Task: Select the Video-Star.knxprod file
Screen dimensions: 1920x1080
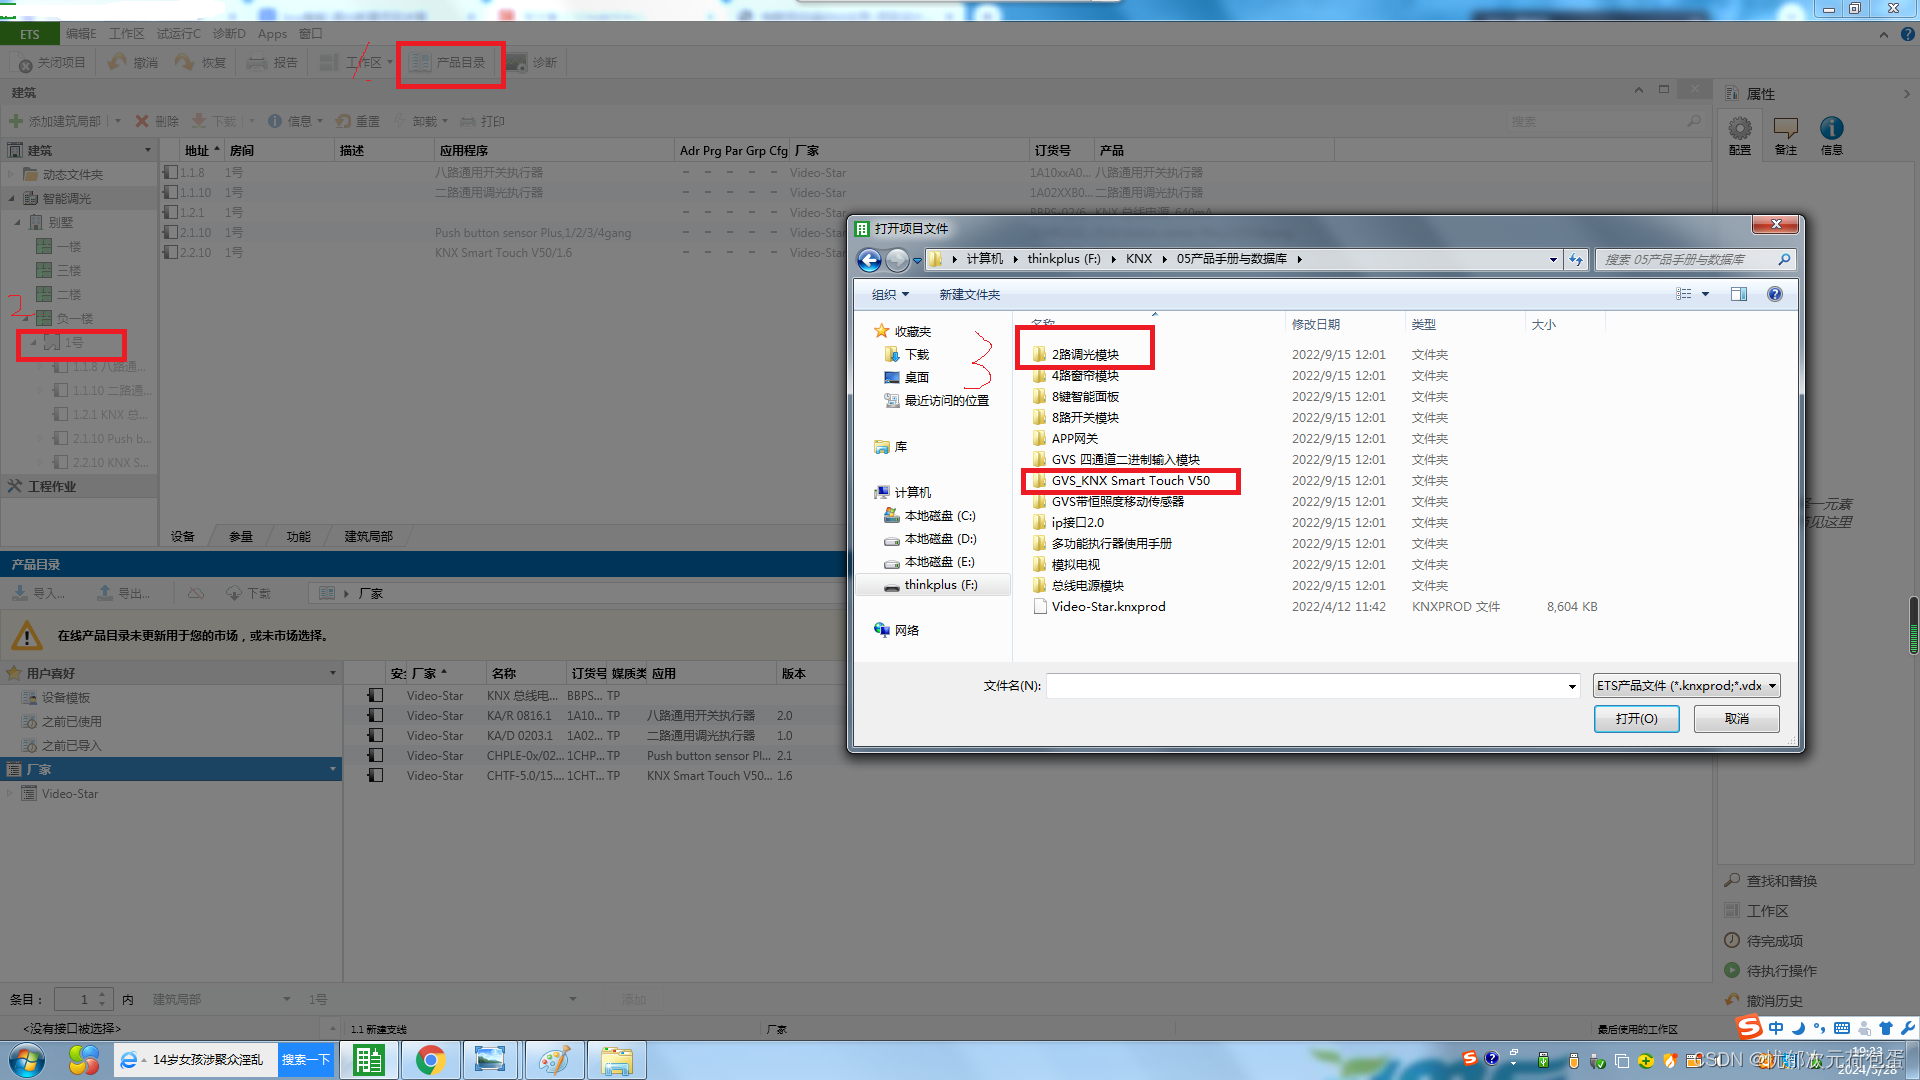Action: click(x=1107, y=607)
